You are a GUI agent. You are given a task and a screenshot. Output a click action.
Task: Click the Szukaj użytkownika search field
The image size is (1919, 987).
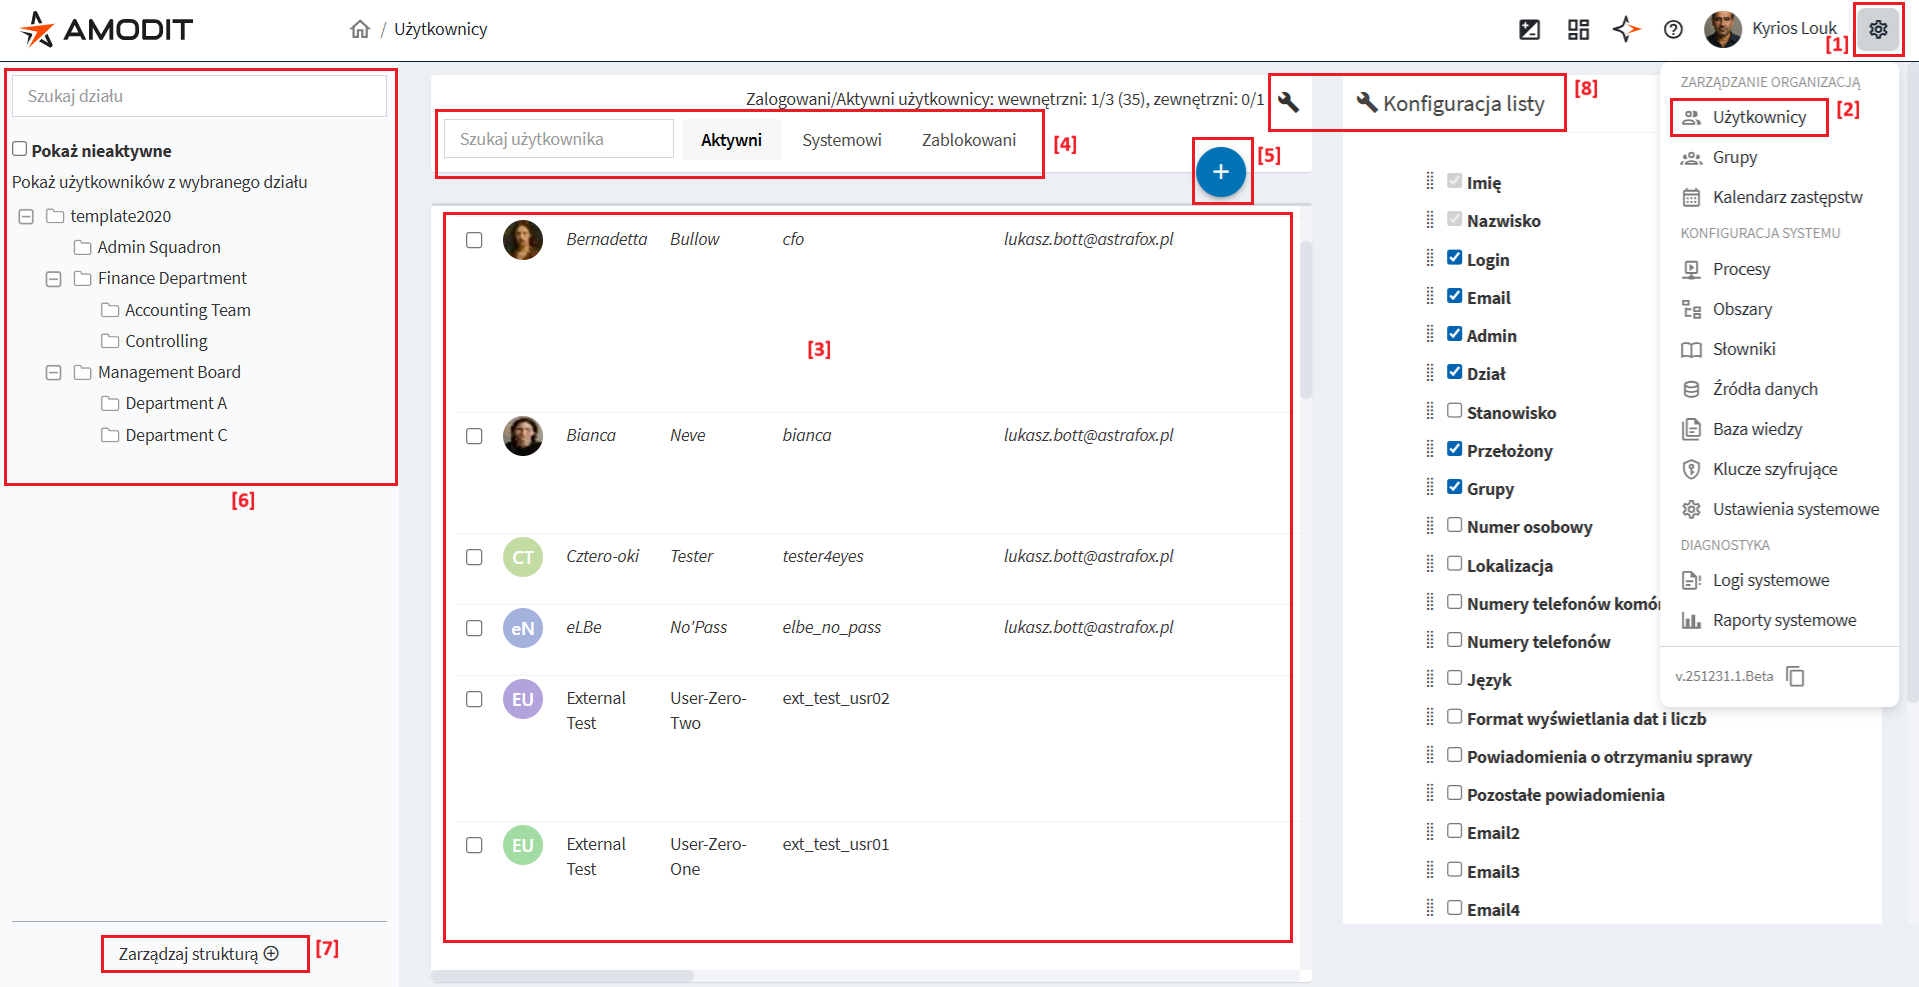[x=558, y=139]
